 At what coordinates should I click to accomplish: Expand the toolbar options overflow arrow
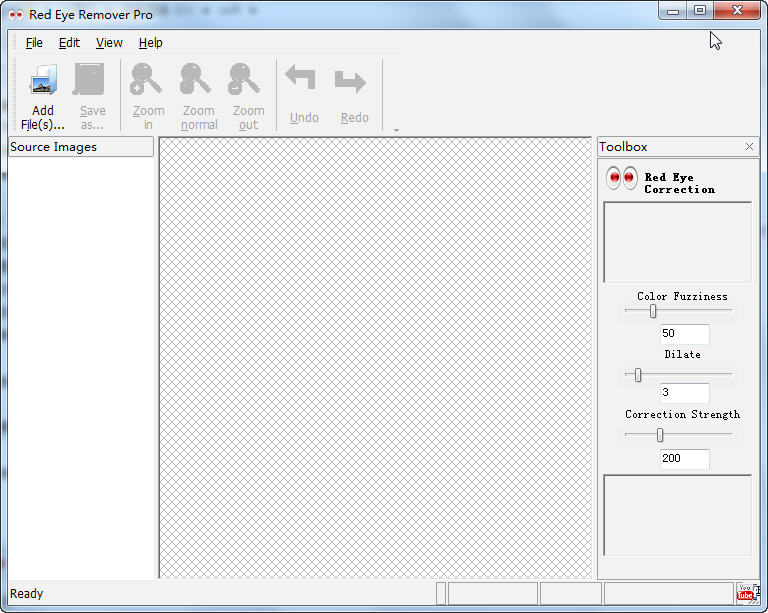[x=396, y=130]
